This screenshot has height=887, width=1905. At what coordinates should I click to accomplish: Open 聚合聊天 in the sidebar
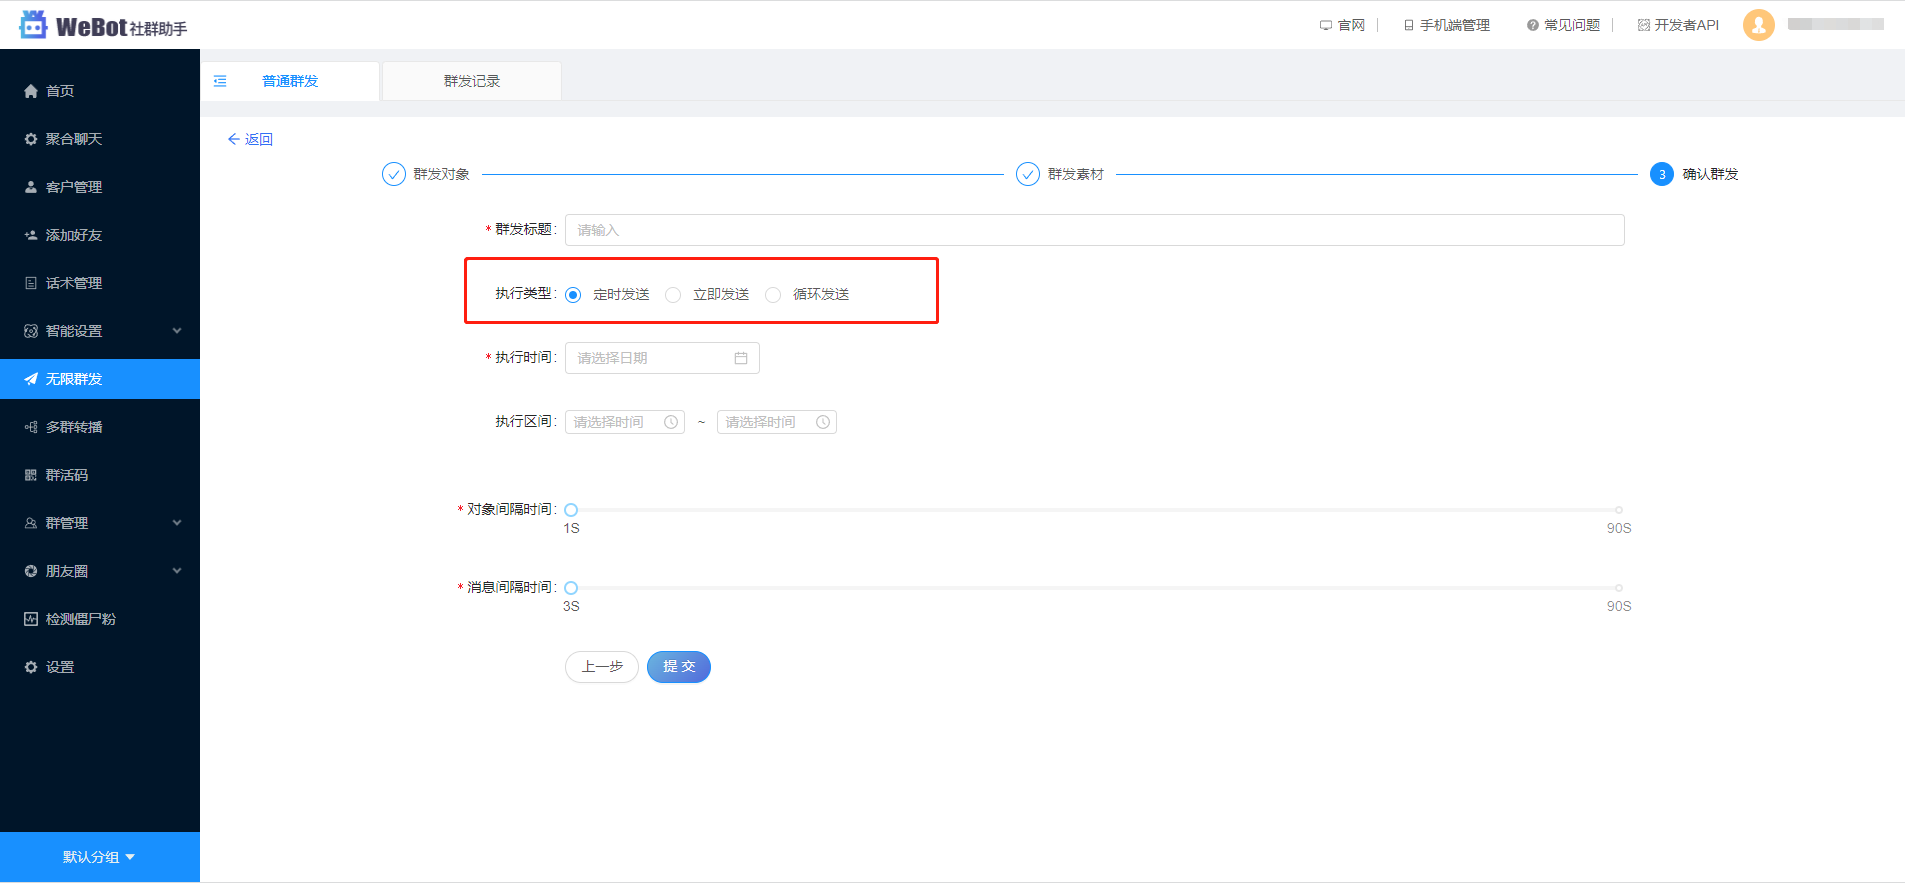100,139
